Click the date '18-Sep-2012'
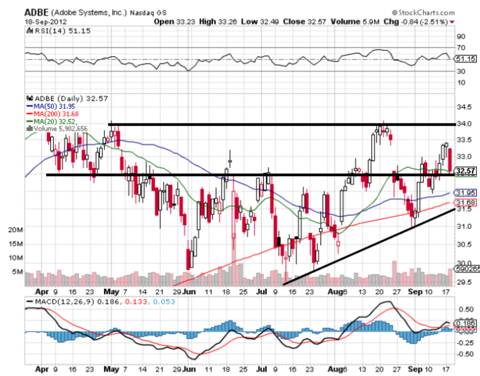480x376 pixels. tap(45, 22)
